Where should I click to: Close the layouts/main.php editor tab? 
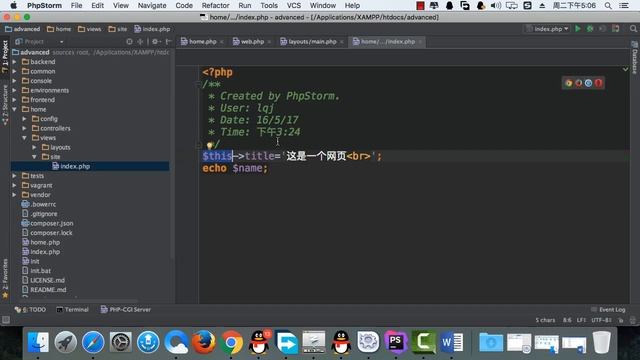(342, 42)
